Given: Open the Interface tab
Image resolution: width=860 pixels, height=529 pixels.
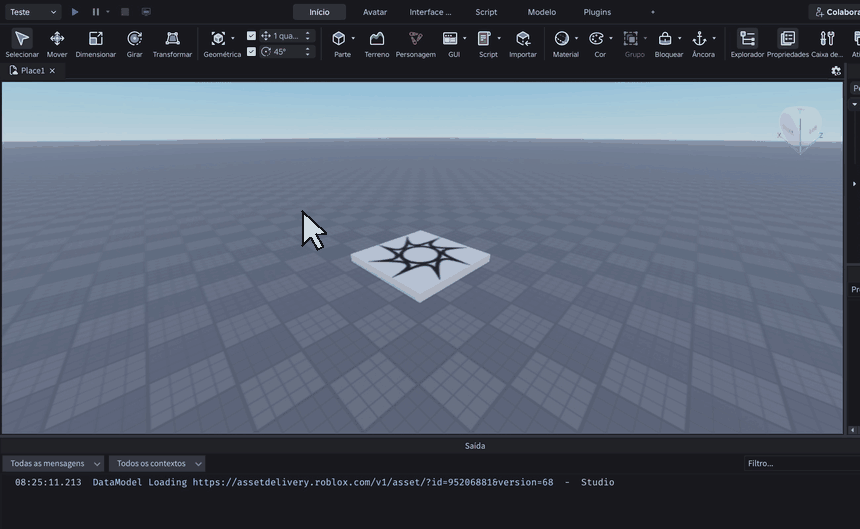Looking at the screenshot, I should (x=430, y=12).
